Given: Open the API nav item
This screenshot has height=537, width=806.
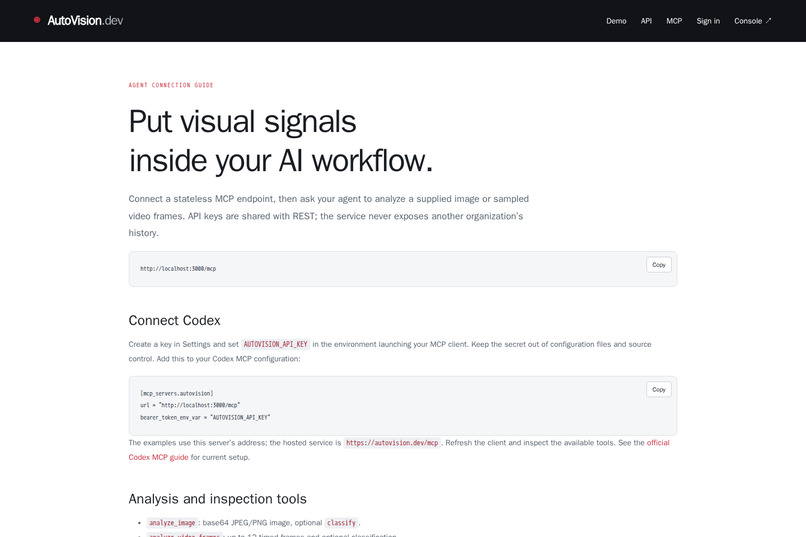Looking at the screenshot, I should 646,21.
